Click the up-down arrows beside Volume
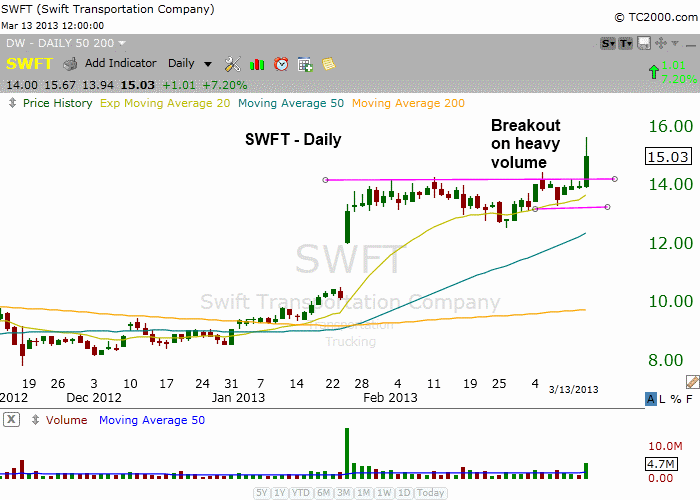Screen dimensions: 700x500 (35, 420)
